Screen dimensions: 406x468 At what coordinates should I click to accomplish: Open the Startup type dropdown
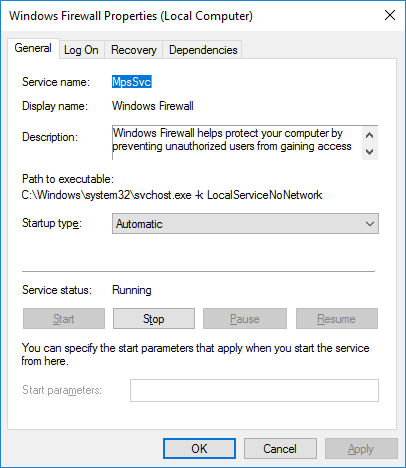tap(245, 224)
